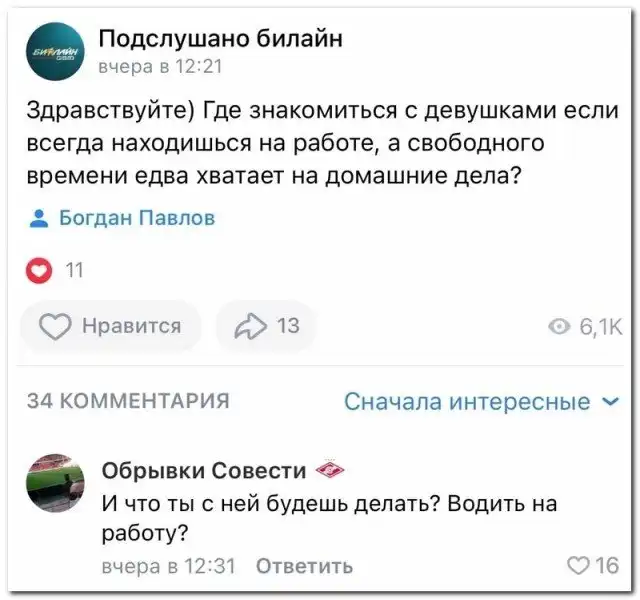
Task: Like the post with Нравится button
Action: 111,326
